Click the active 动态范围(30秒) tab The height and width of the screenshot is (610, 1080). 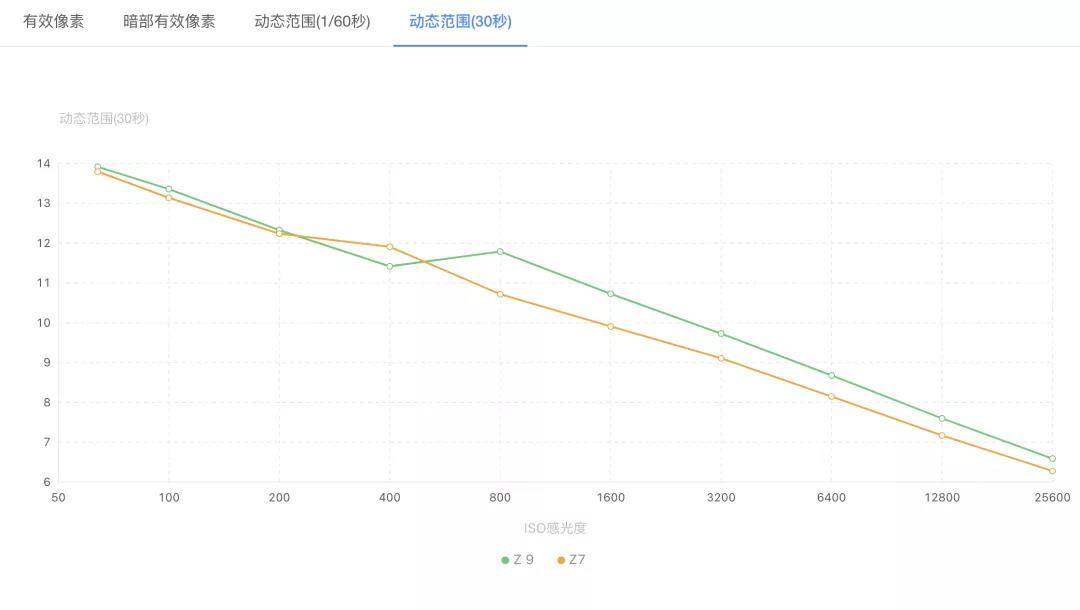tap(460, 21)
